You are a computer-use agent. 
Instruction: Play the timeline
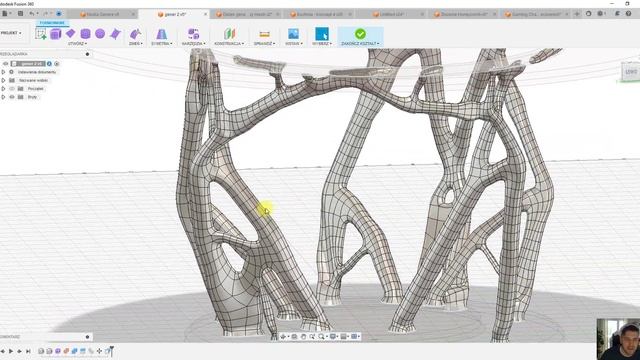(x=11, y=351)
